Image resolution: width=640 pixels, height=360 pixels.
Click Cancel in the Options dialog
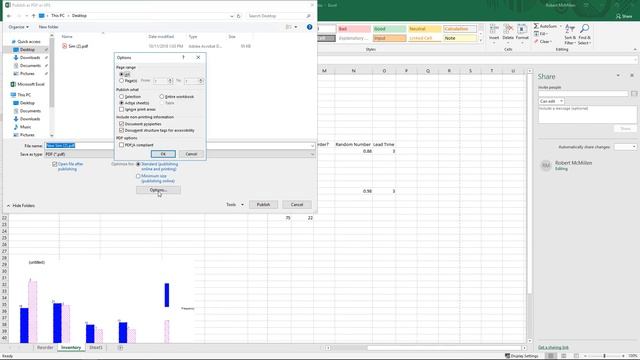click(x=191, y=154)
